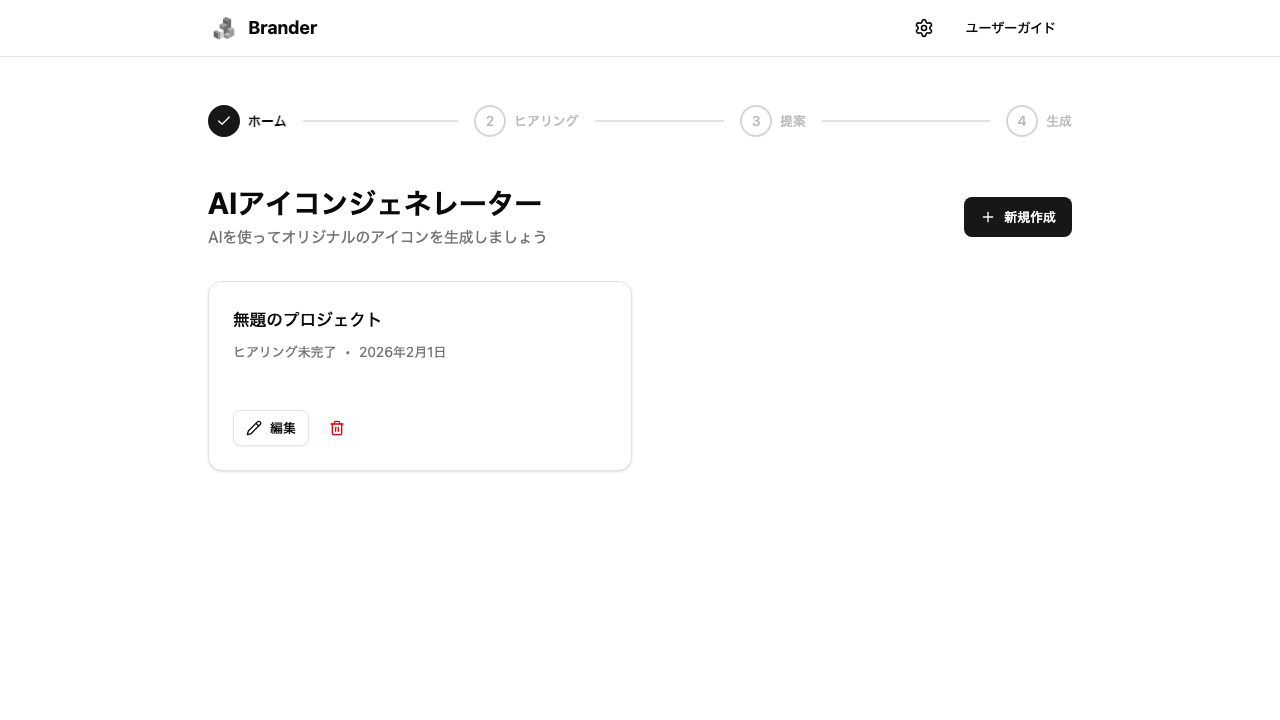1280x720 pixels.
Task: Click the ヒアリング未完了 status text
Action: tap(284, 352)
